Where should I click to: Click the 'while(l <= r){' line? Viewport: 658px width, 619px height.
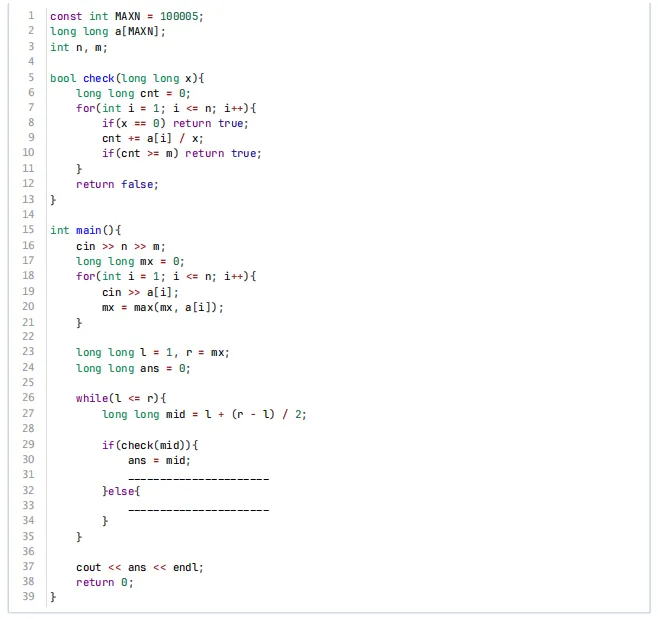click(121, 398)
